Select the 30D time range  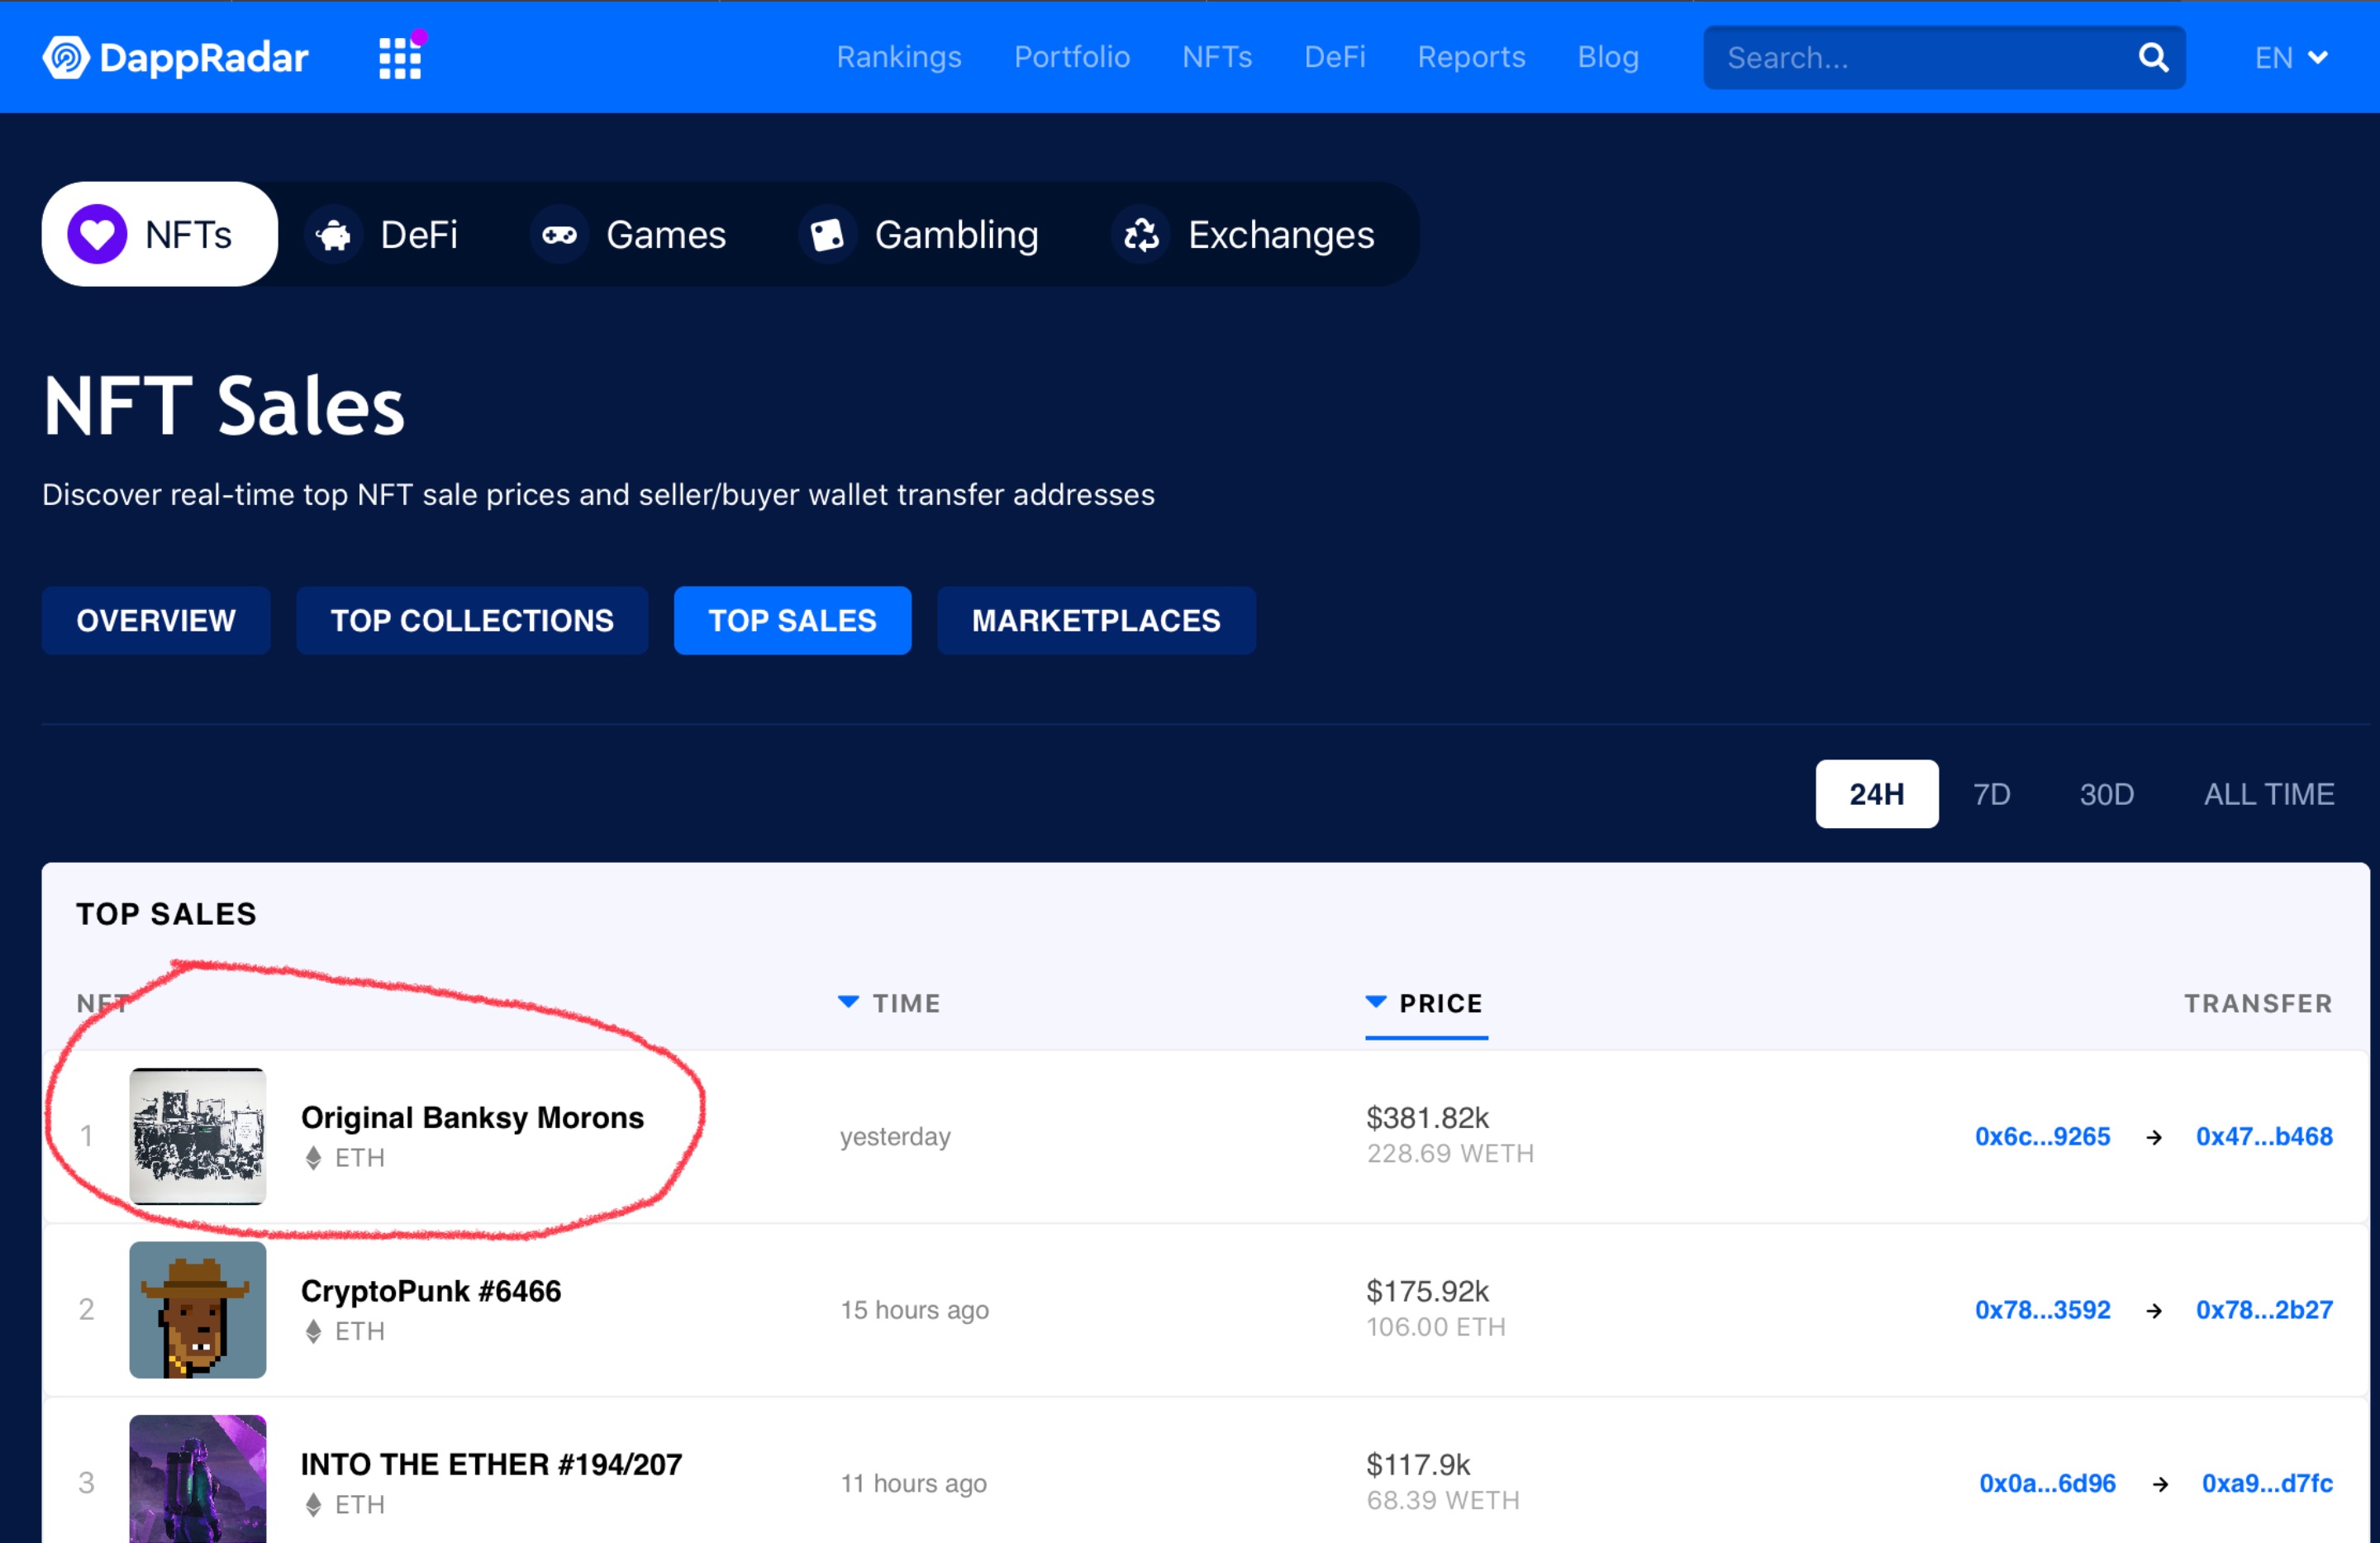click(2107, 794)
